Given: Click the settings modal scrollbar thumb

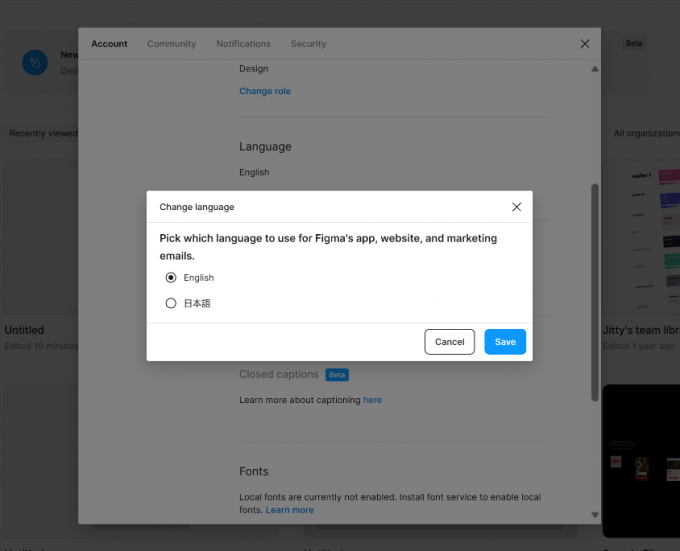Looking at the screenshot, I should click(x=595, y=293).
